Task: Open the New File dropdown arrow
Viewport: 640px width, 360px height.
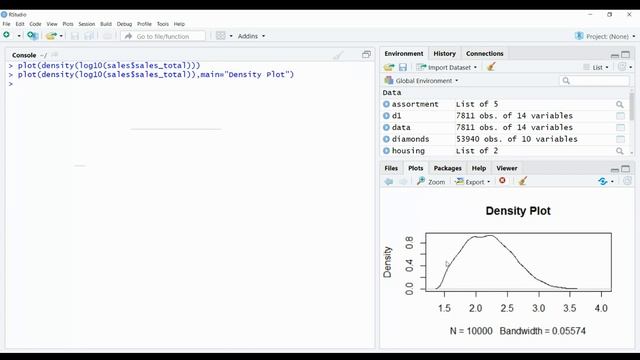Action: tap(19, 36)
